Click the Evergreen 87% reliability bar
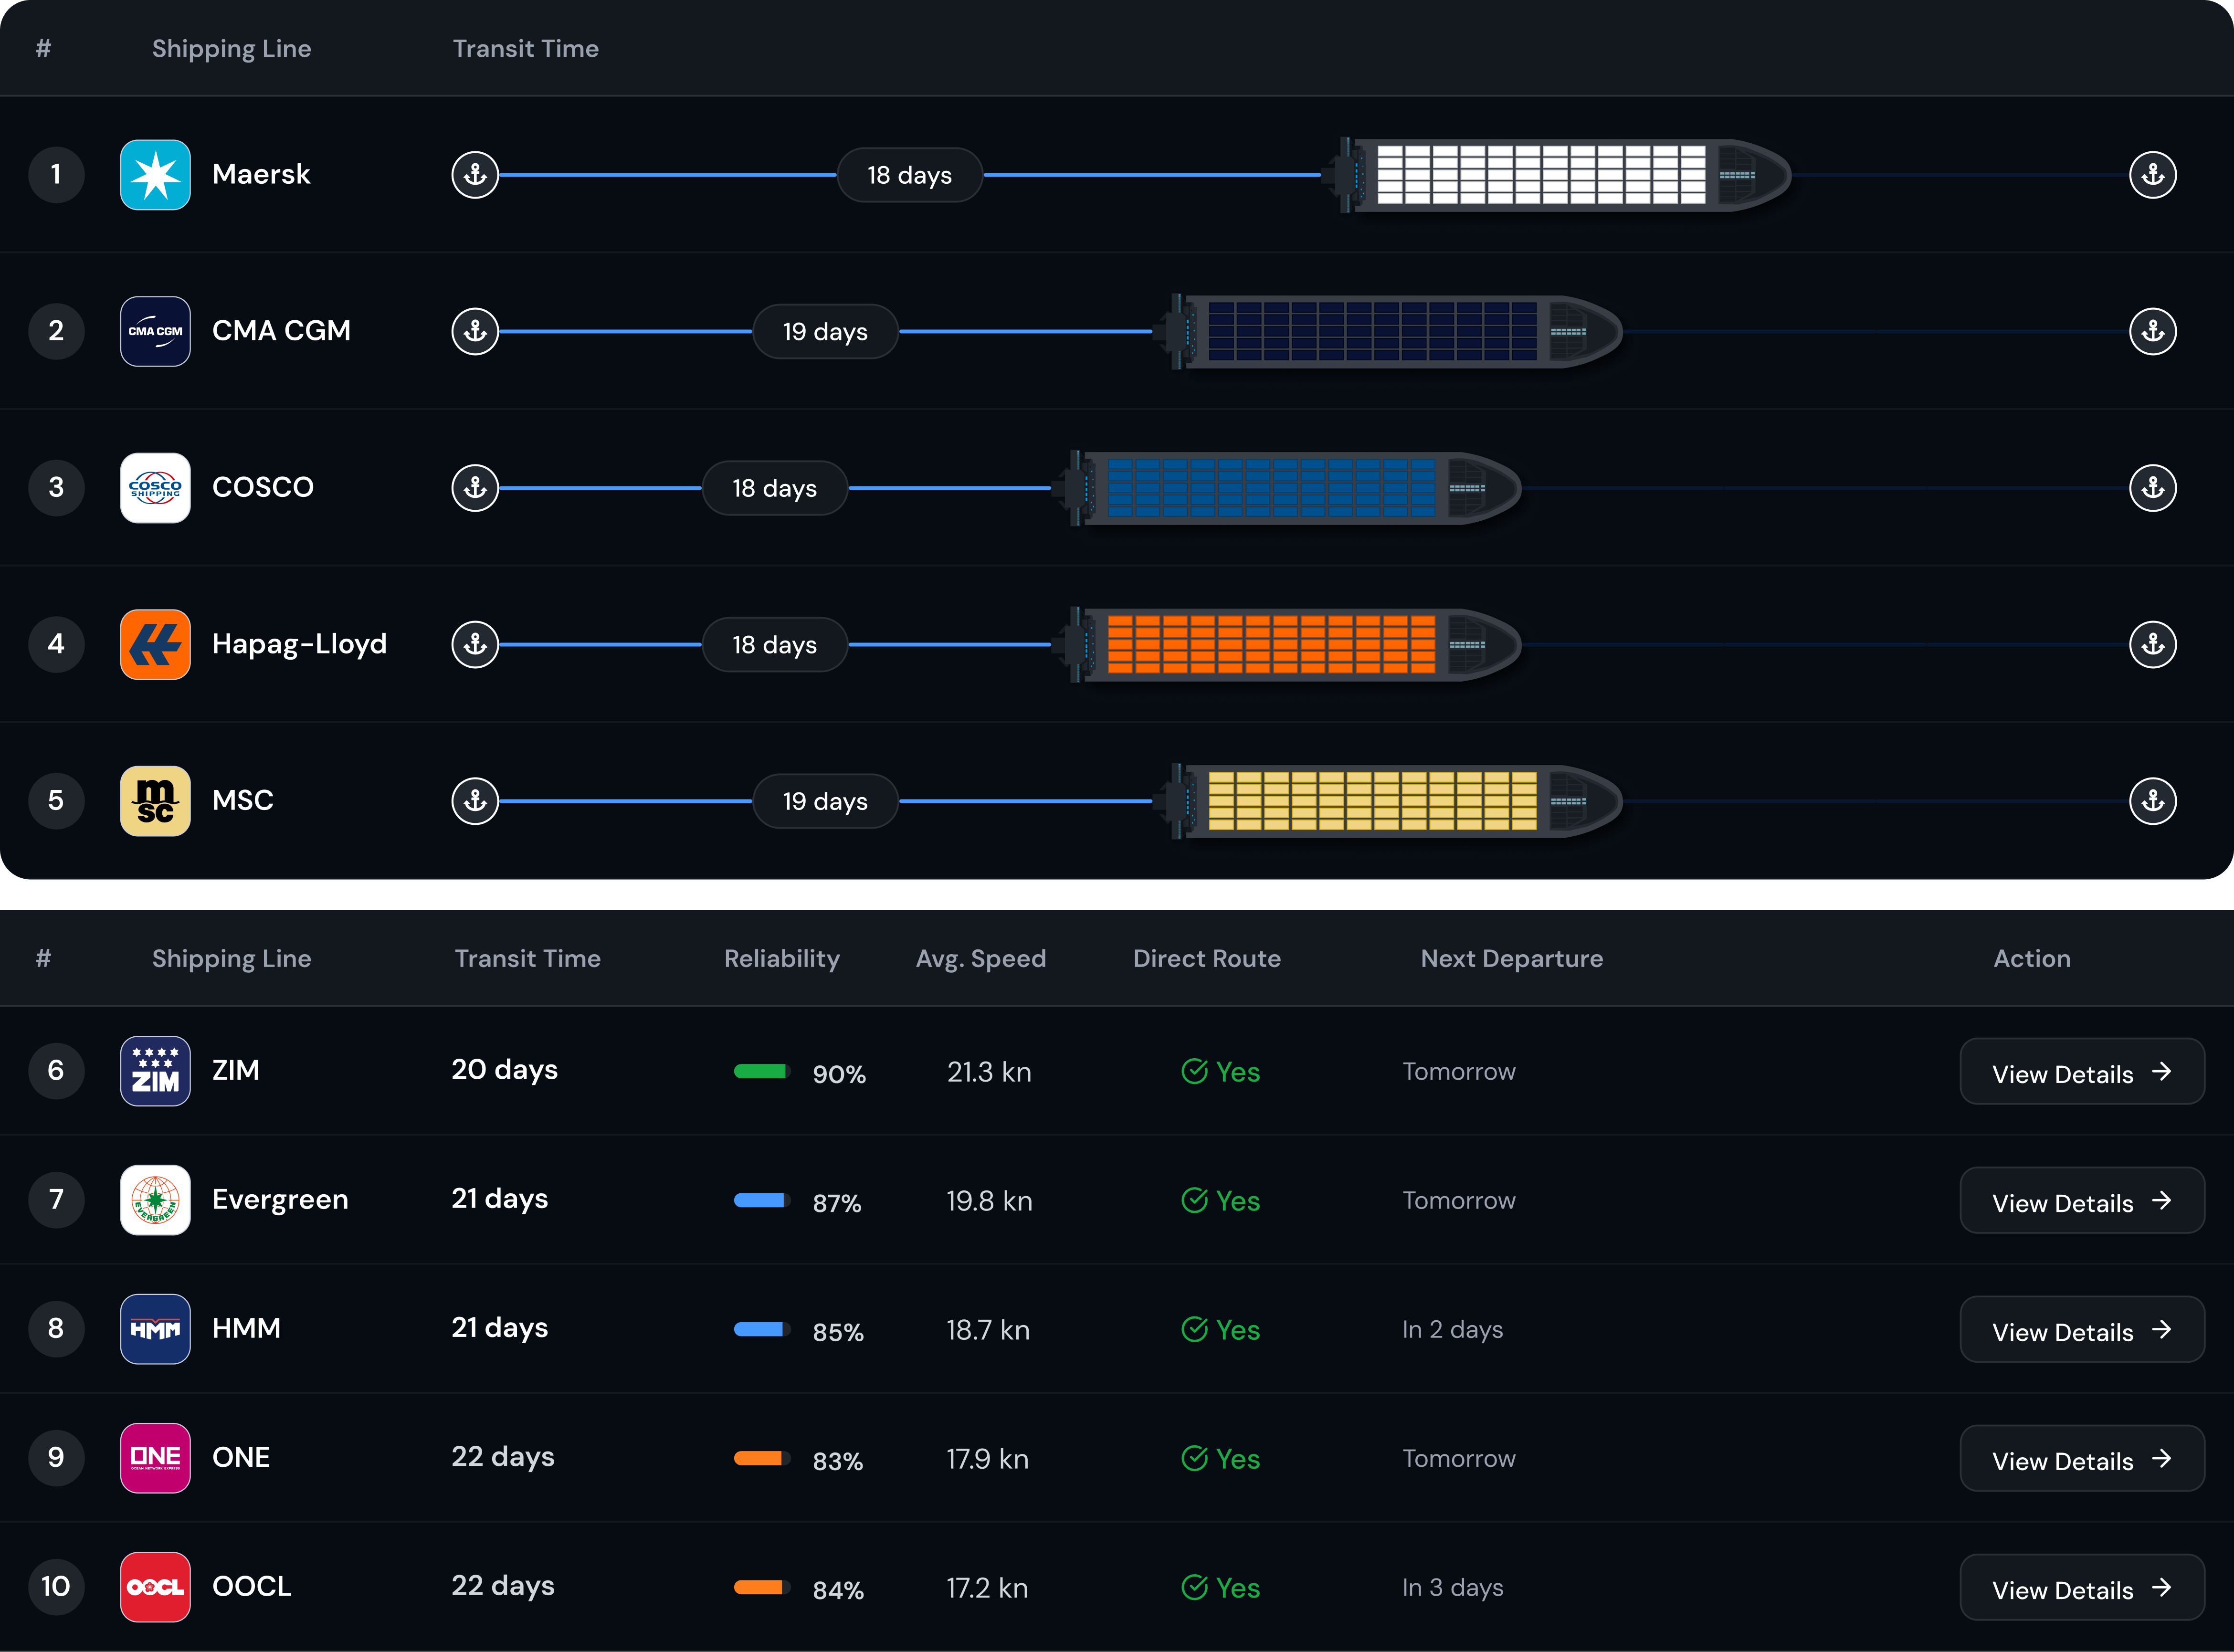 [x=762, y=1200]
